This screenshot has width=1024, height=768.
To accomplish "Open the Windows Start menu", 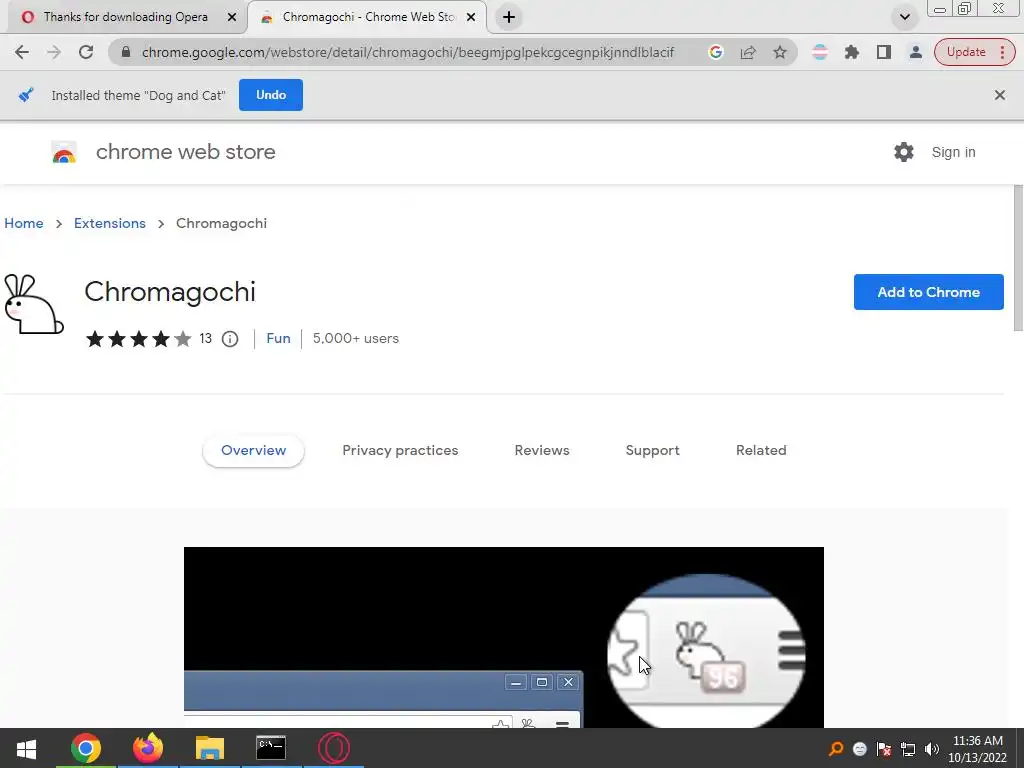I will coord(26,748).
